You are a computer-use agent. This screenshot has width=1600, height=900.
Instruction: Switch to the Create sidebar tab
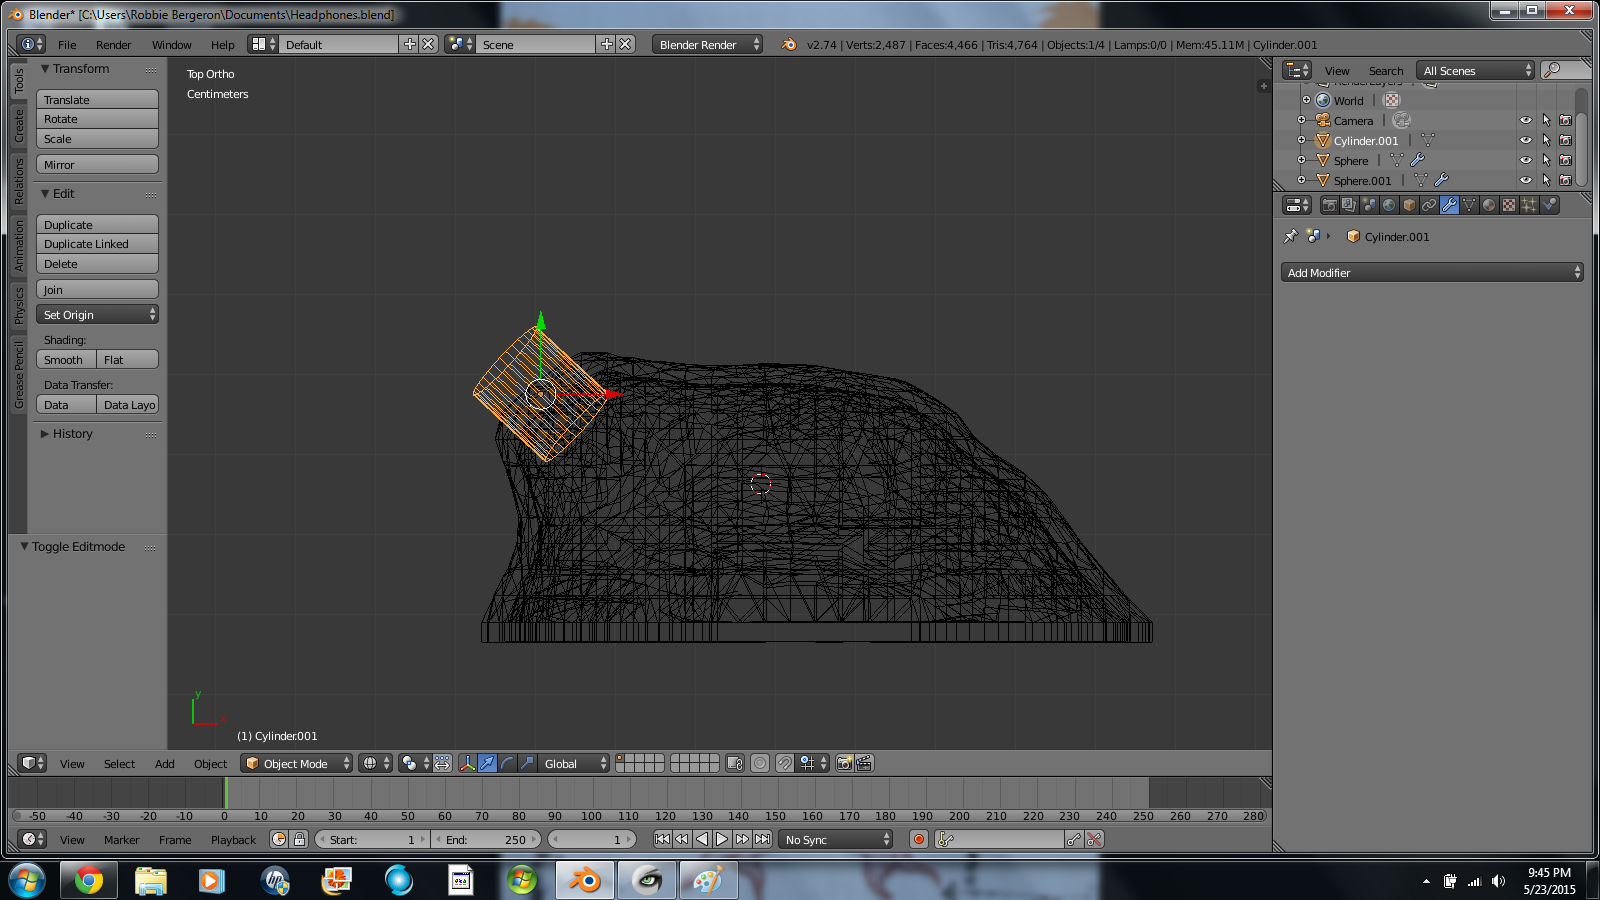pyautogui.click(x=18, y=125)
